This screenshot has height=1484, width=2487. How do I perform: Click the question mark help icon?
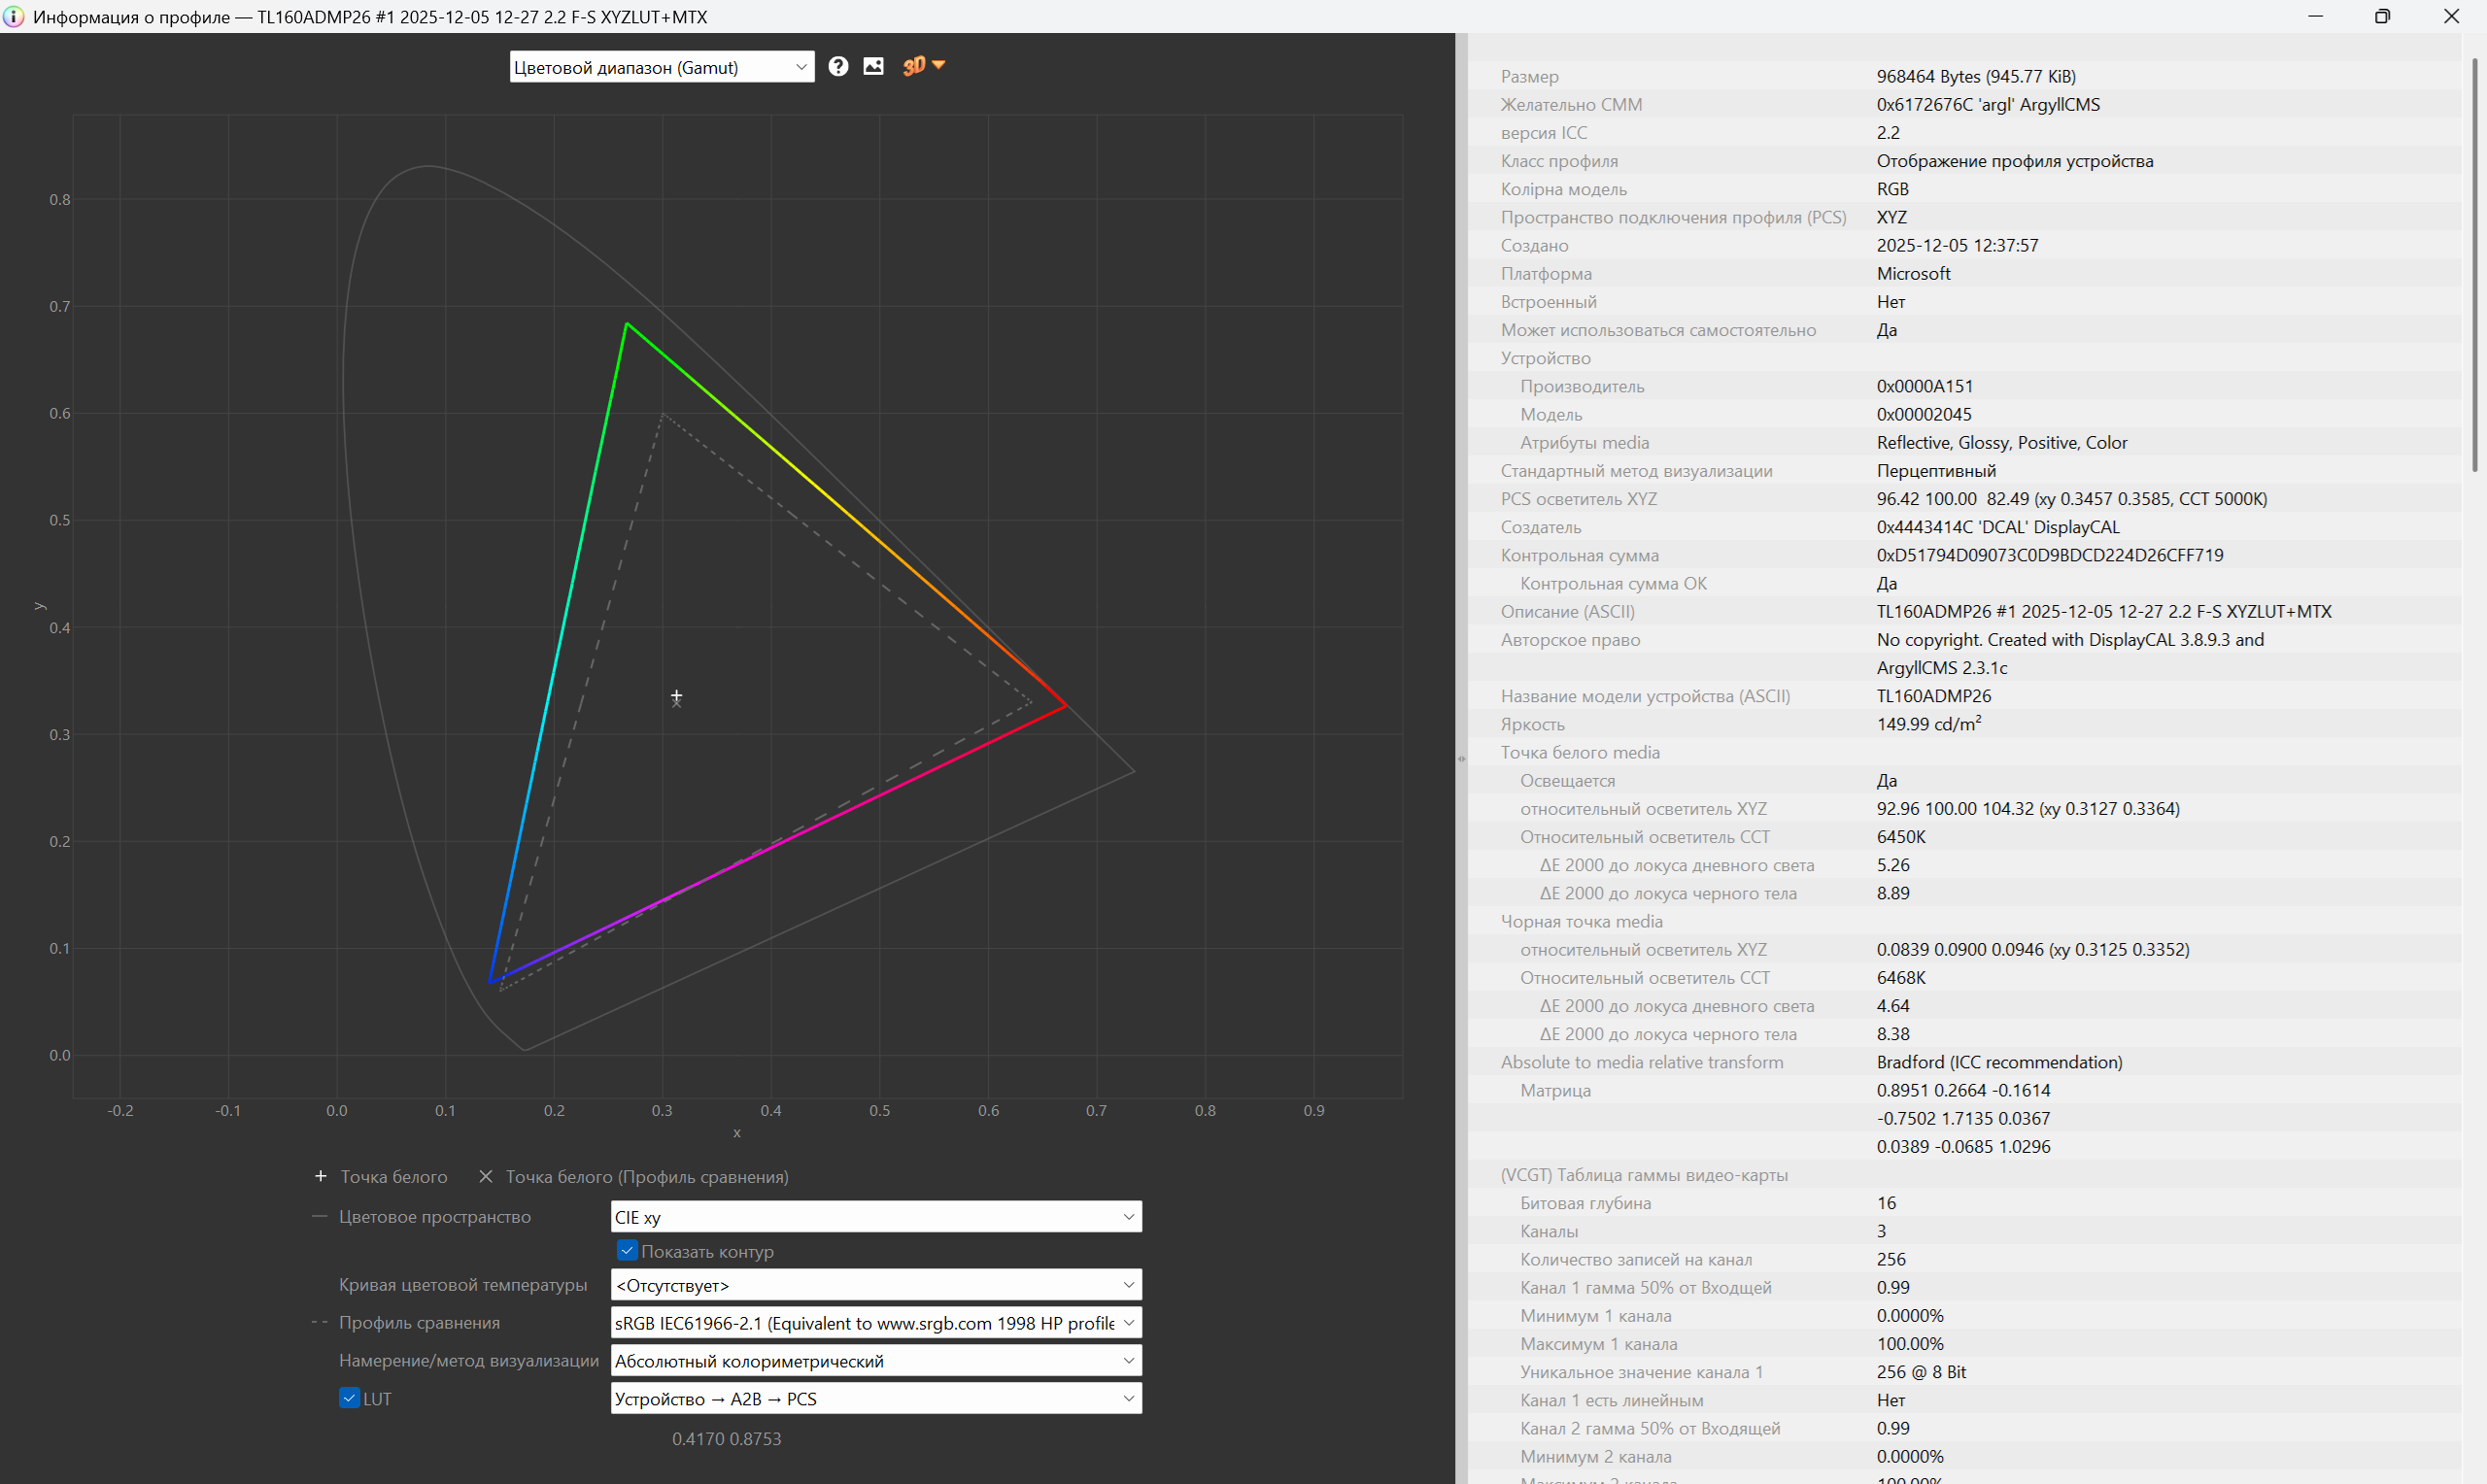coord(838,66)
